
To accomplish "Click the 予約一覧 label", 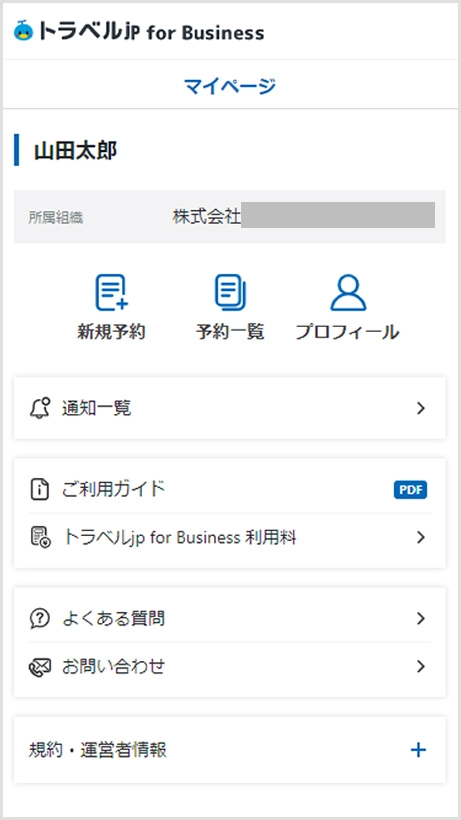I will pos(230,332).
